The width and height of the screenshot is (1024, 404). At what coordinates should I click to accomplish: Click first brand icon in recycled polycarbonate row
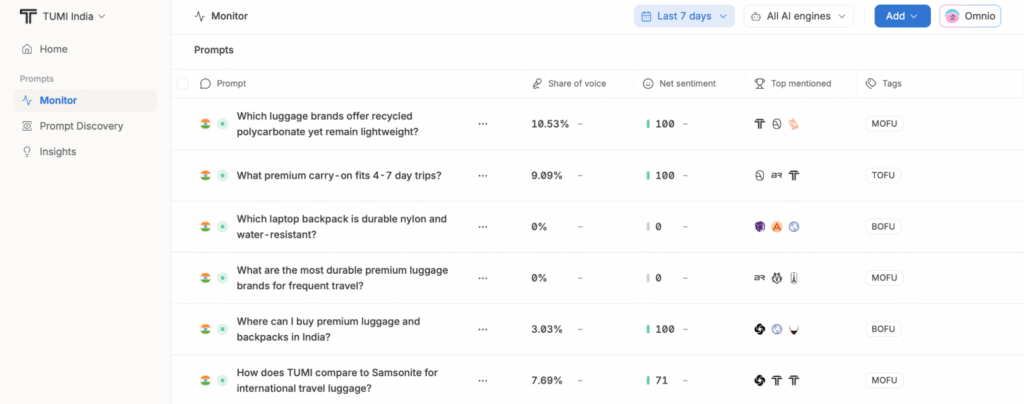pyautogui.click(x=760, y=124)
